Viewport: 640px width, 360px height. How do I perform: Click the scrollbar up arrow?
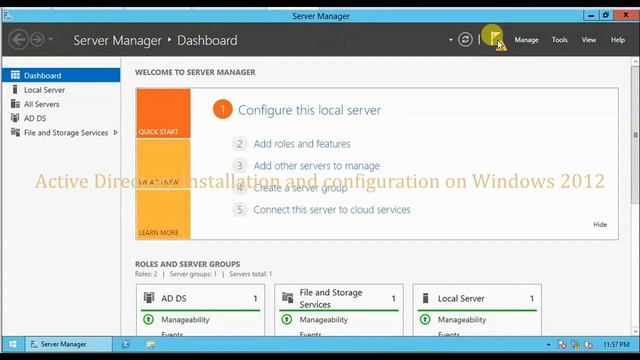pos(635,62)
